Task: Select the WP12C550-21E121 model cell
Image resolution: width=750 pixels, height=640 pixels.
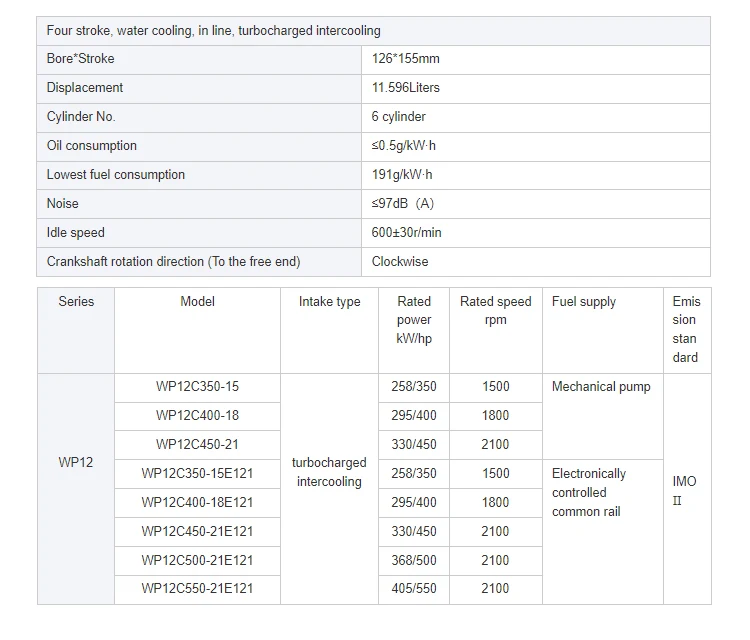Action: pos(197,589)
